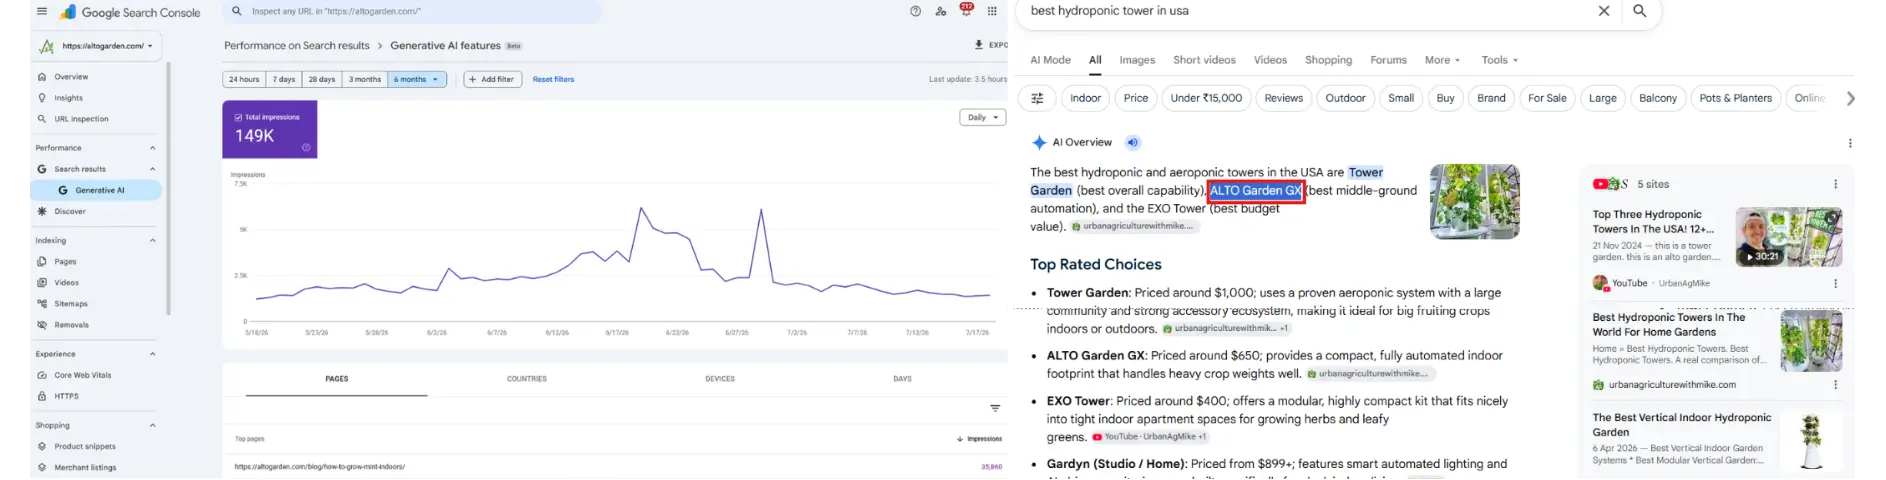
Task: Click the Add filter button
Action: [x=492, y=79]
